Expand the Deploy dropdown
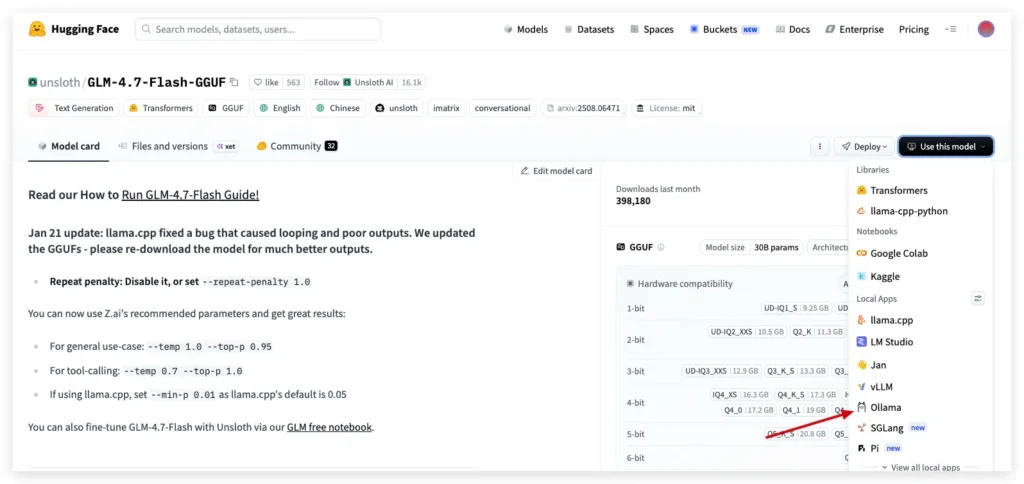The height and width of the screenshot is (484, 1024). point(864,146)
